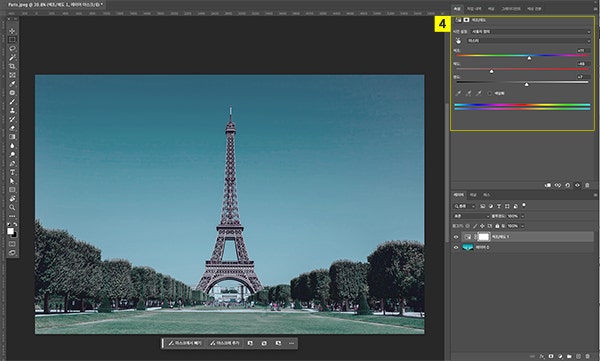
Task: Switch to the first Properties tab
Action: pos(457,9)
